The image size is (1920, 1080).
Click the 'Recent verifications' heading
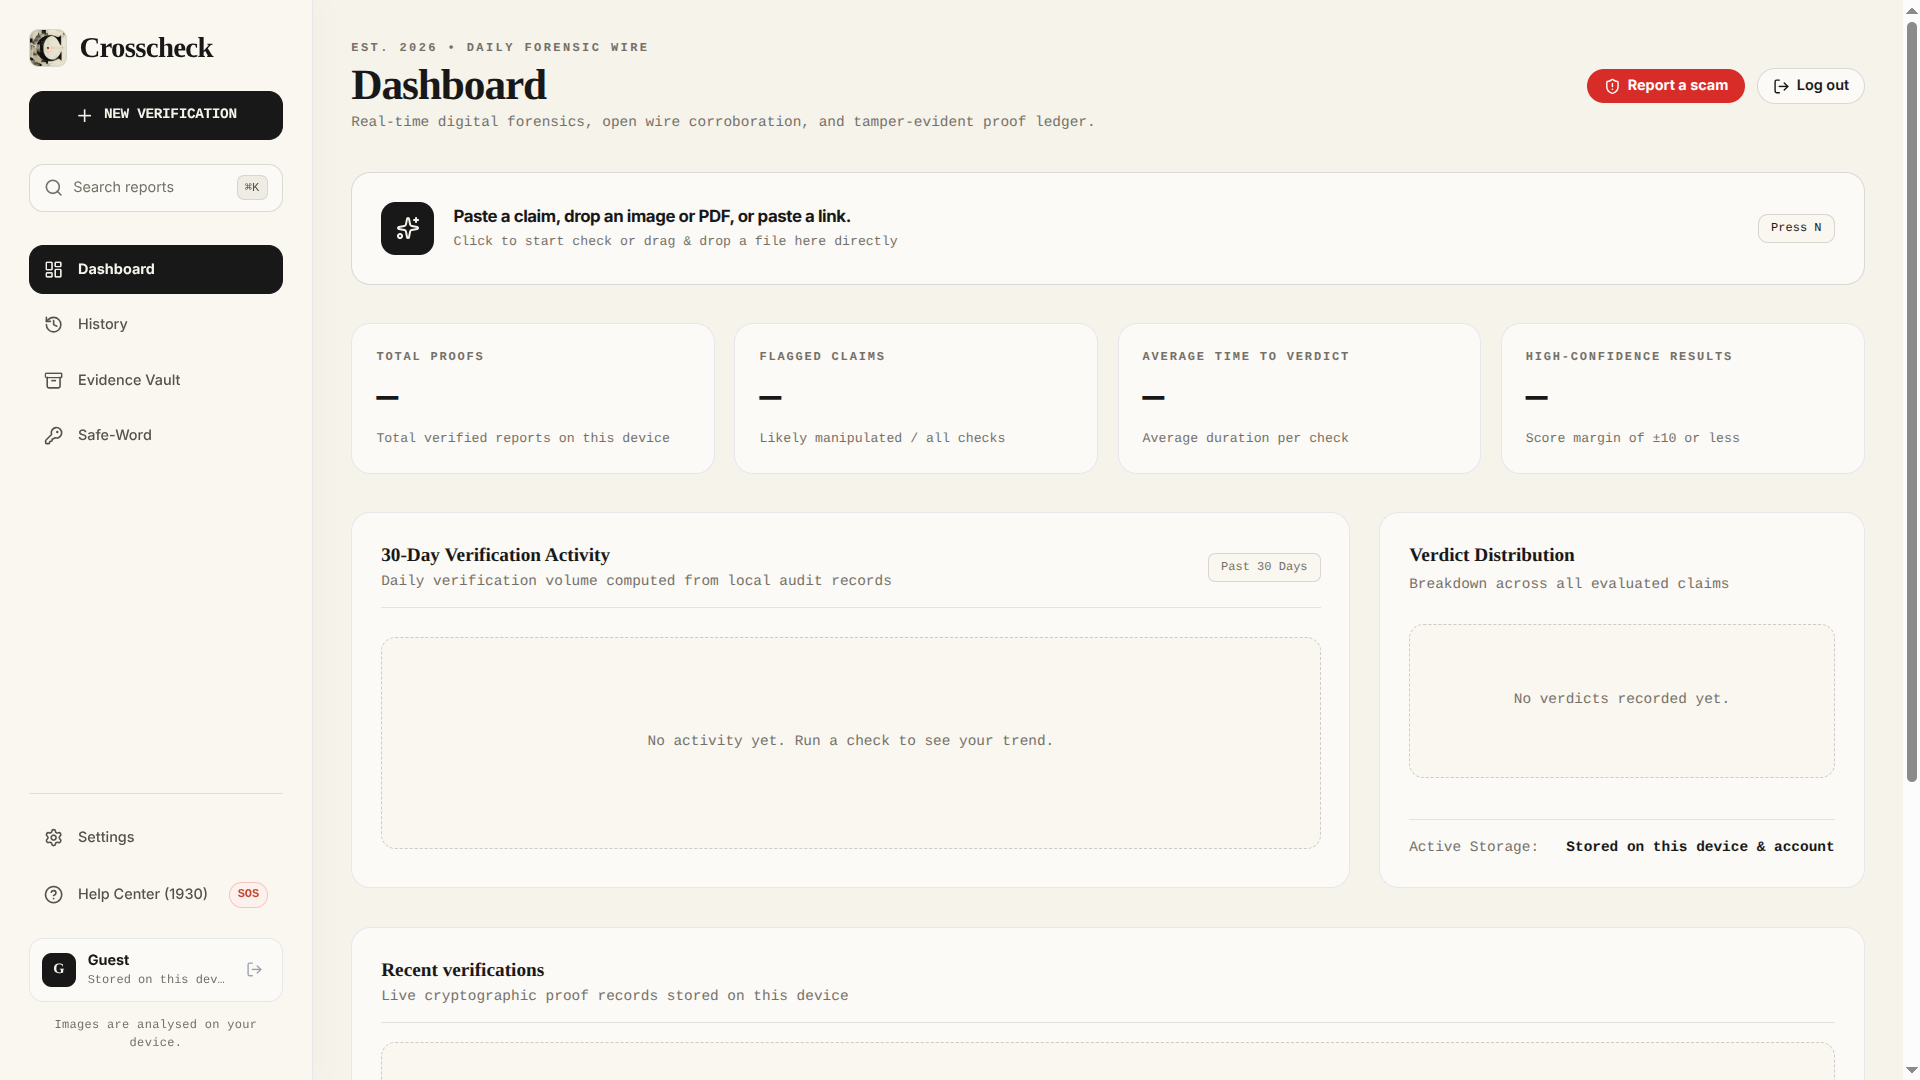[x=463, y=970]
